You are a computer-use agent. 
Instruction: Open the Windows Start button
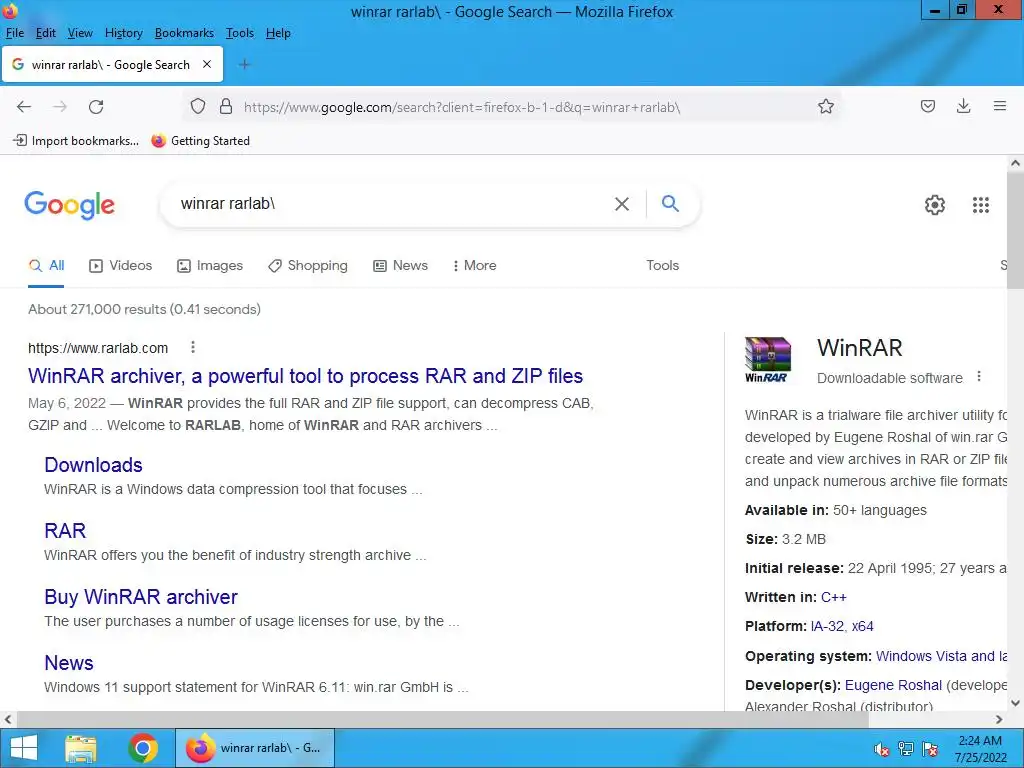(x=24, y=748)
